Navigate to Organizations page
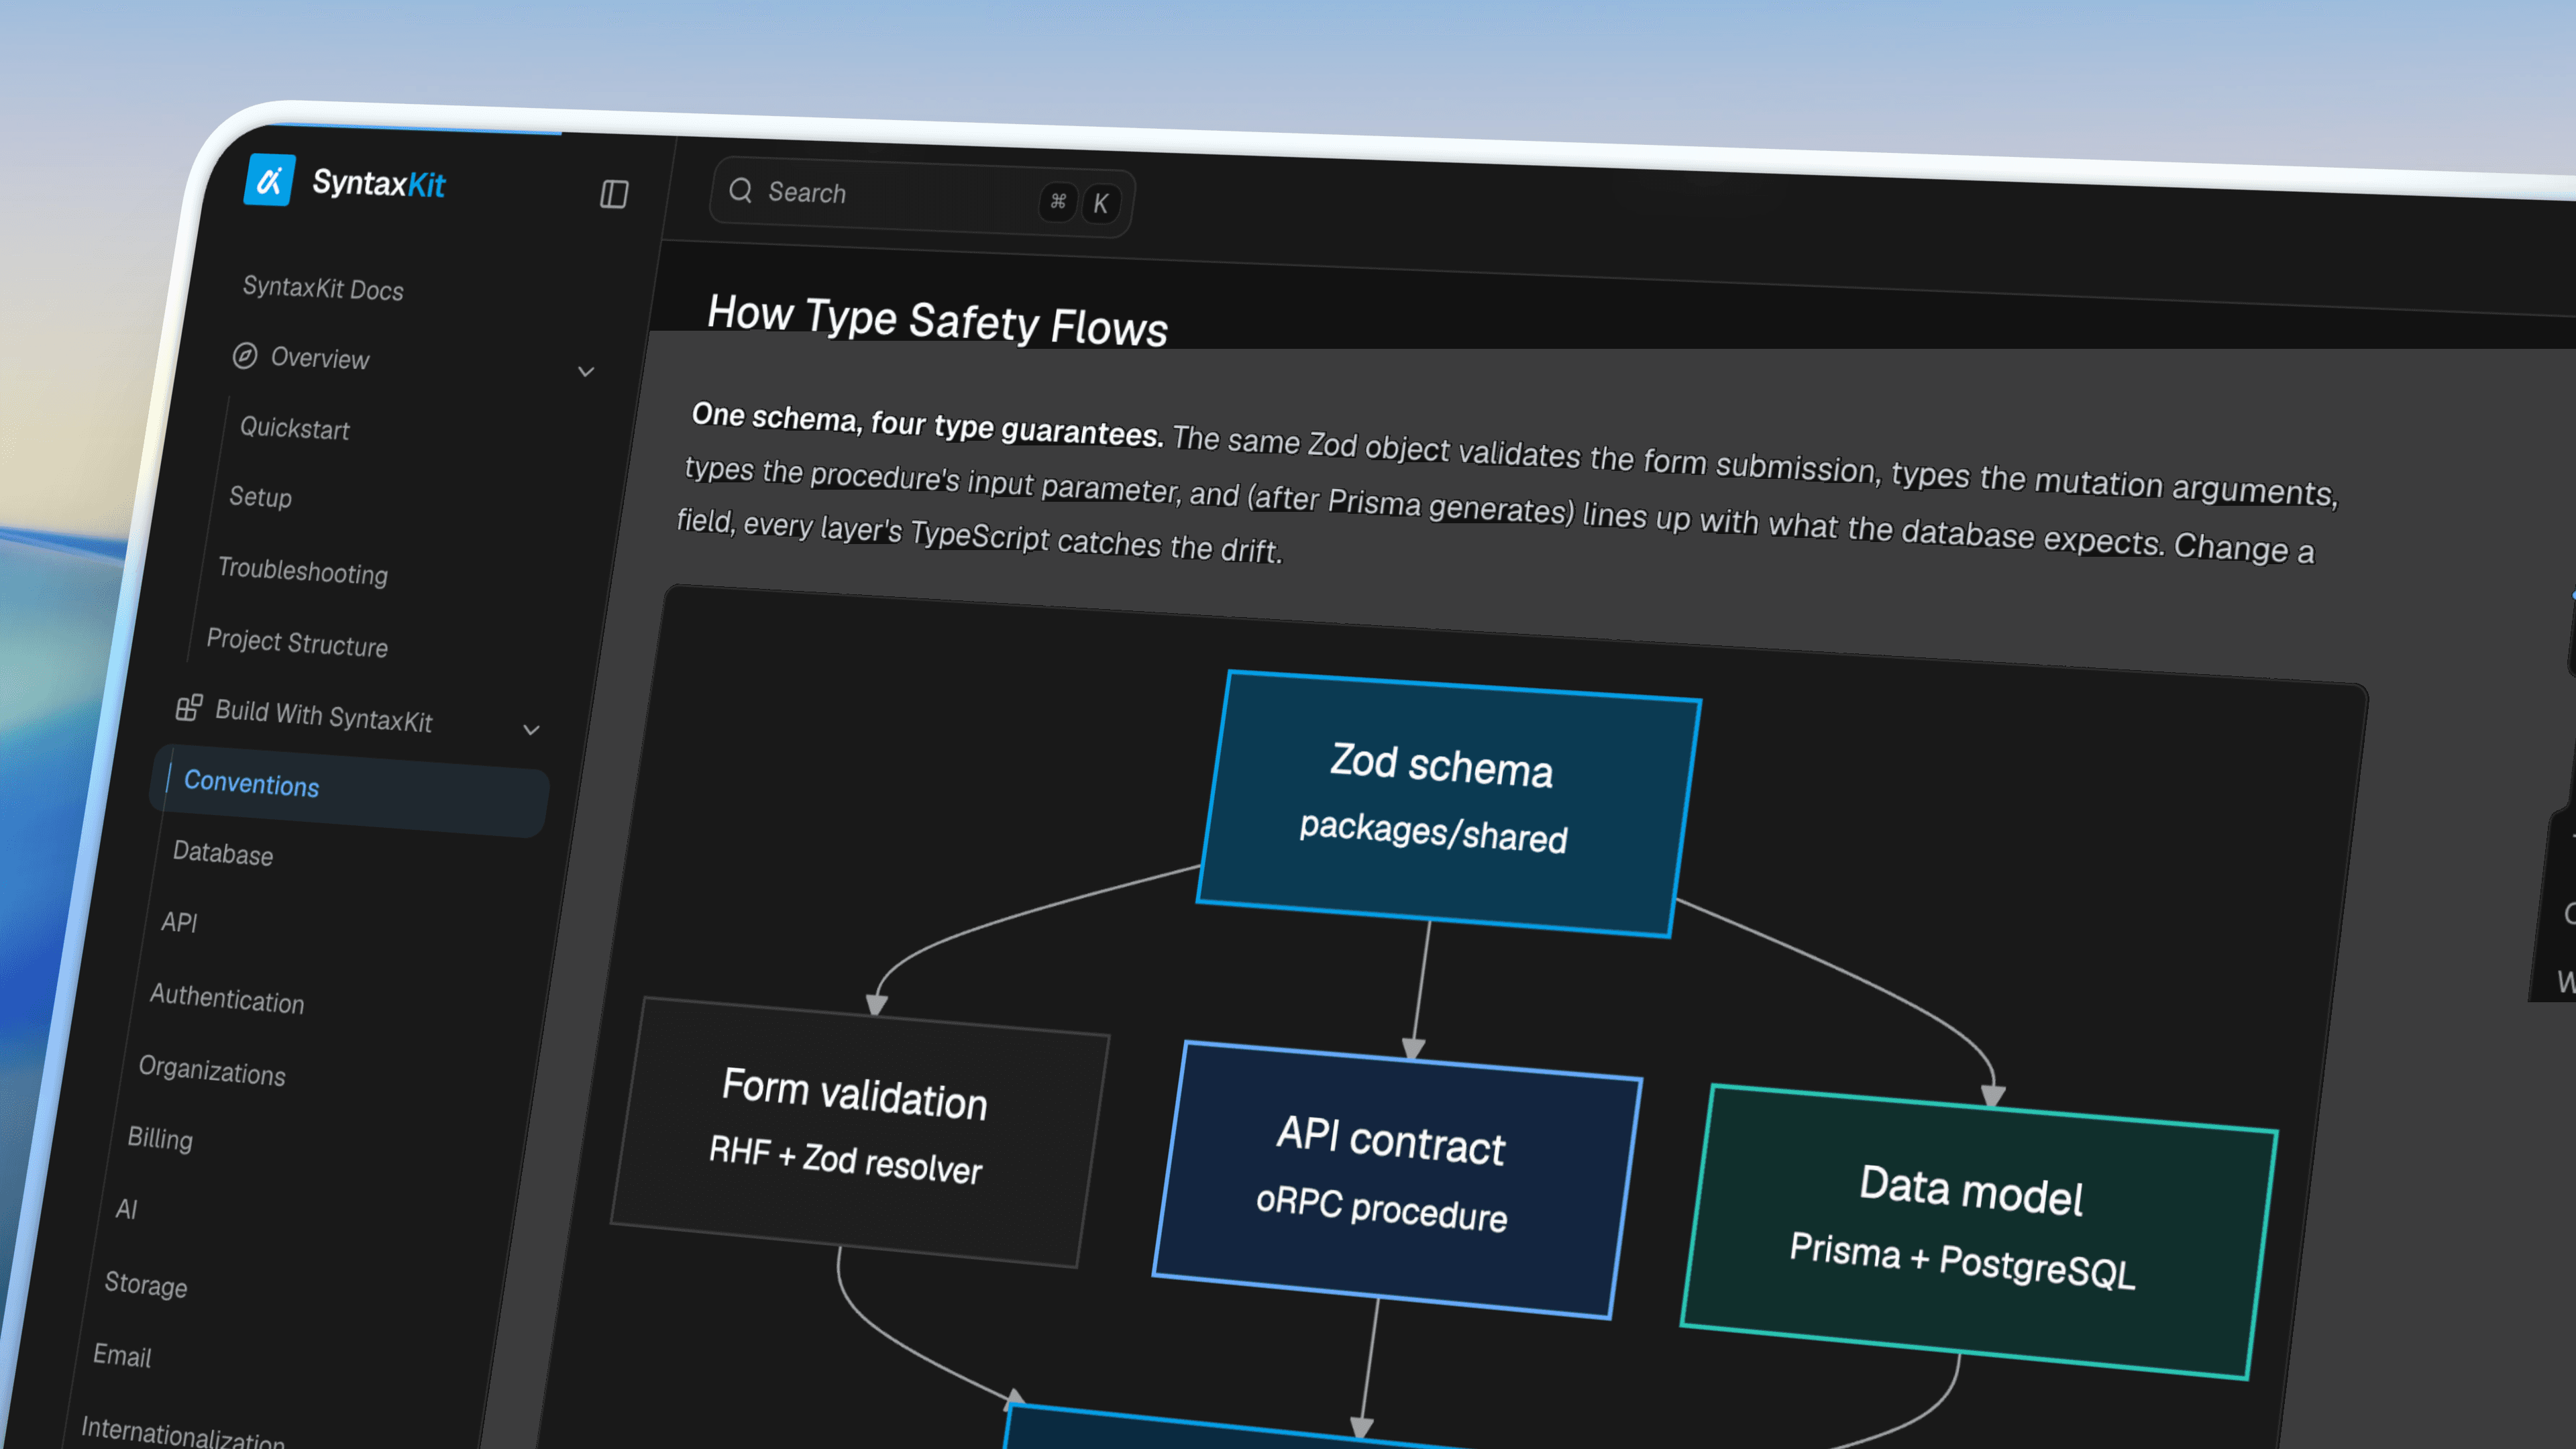This screenshot has width=2576, height=1449. click(212, 1070)
